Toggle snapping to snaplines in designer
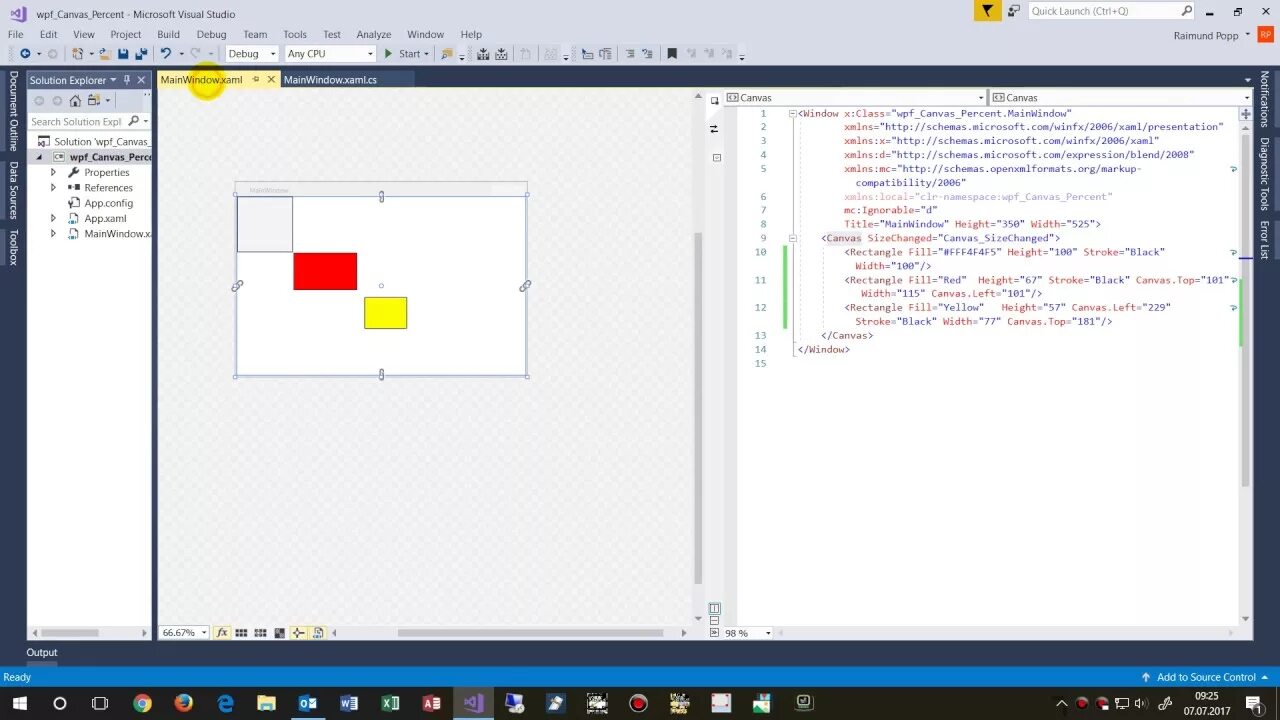The width and height of the screenshot is (1280, 720). coord(298,633)
